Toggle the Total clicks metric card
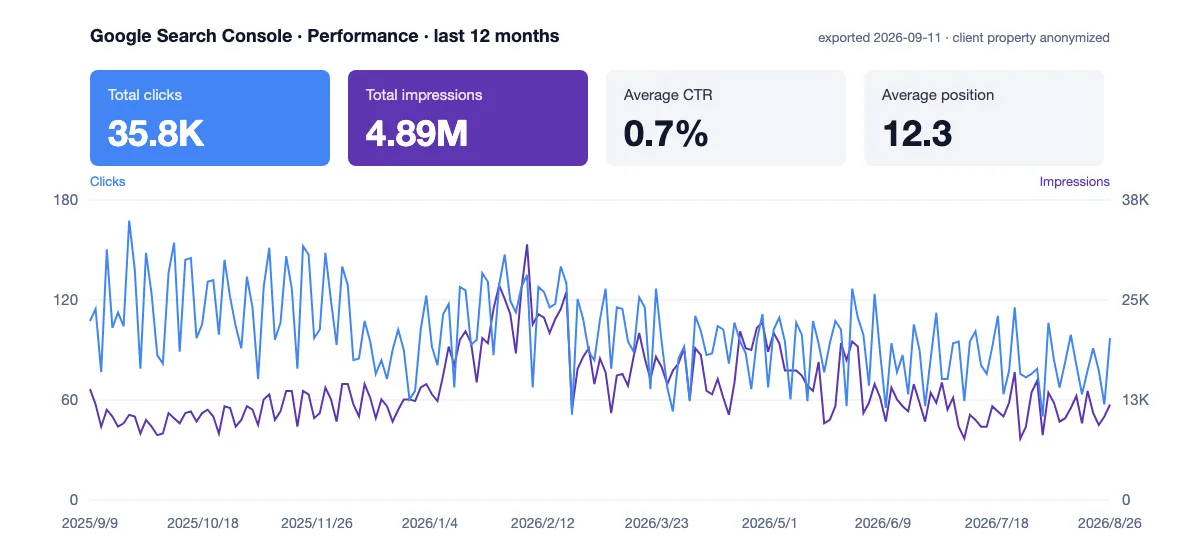 (x=210, y=117)
